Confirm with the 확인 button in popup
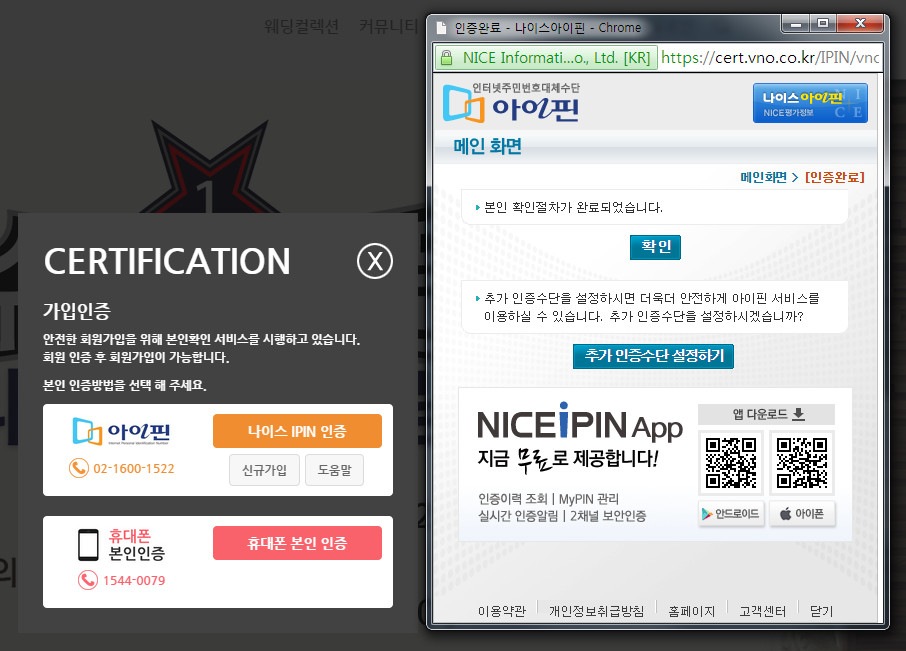Viewport: 906px width, 651px height. (655, 247)
